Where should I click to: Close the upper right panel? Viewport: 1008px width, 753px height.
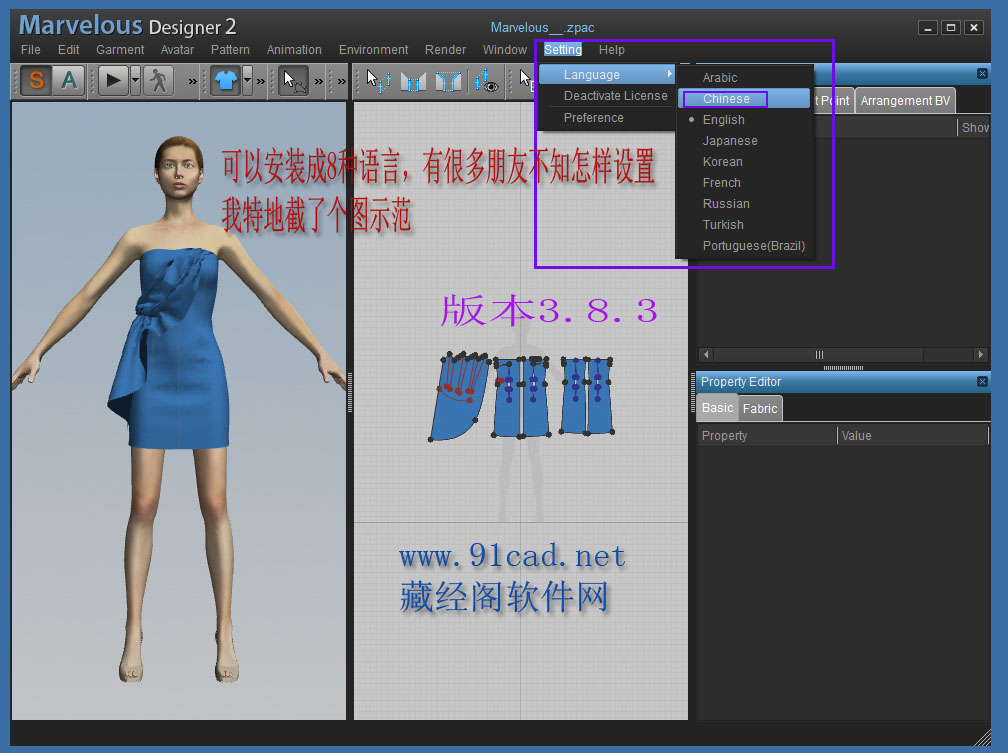[x=982, y=73]
